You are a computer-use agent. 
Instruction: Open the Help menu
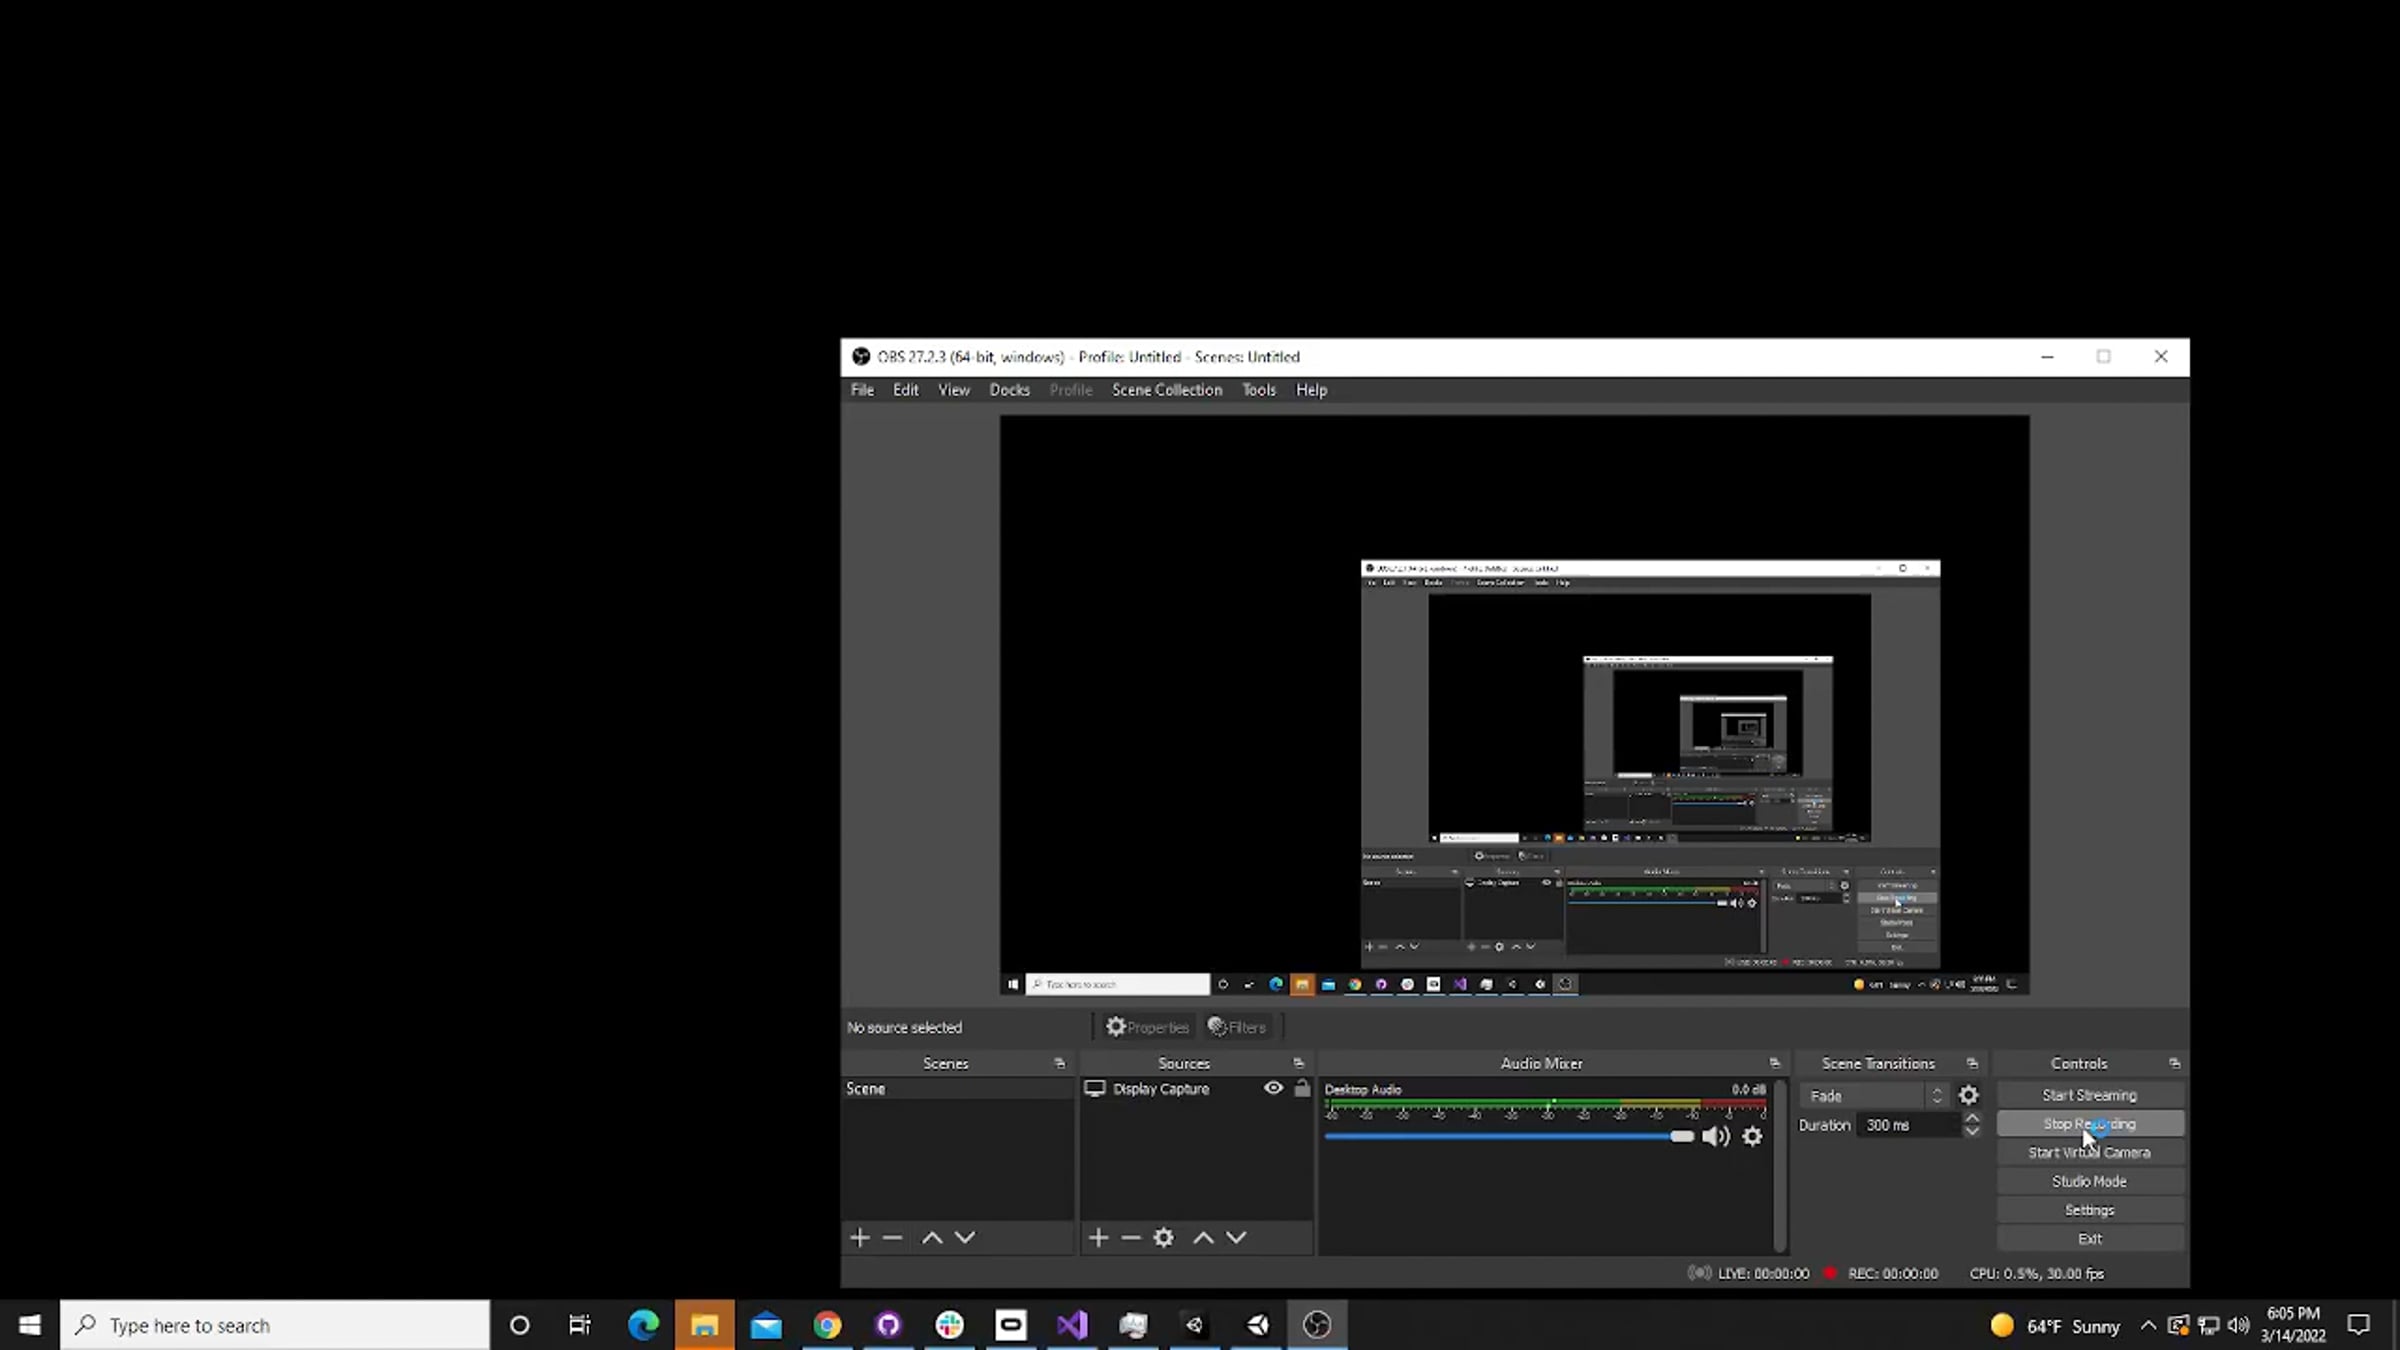(x=1312, y=390)
